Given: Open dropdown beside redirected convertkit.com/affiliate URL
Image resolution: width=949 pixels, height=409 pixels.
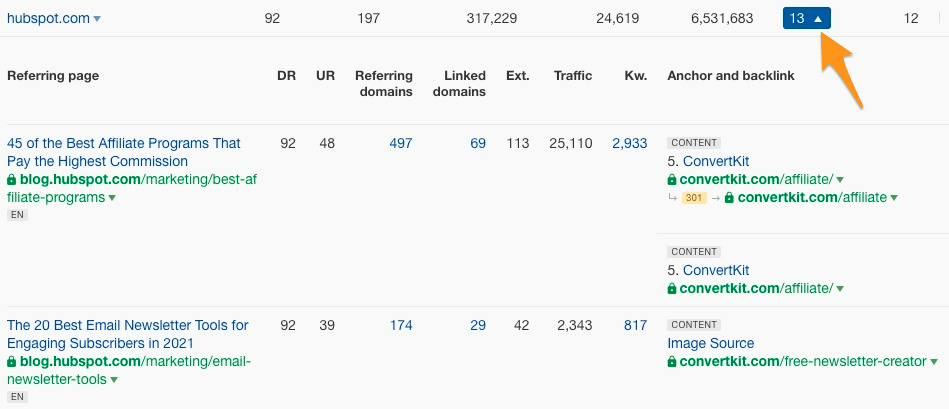Looking at the screenshot, I should (894, 198).
